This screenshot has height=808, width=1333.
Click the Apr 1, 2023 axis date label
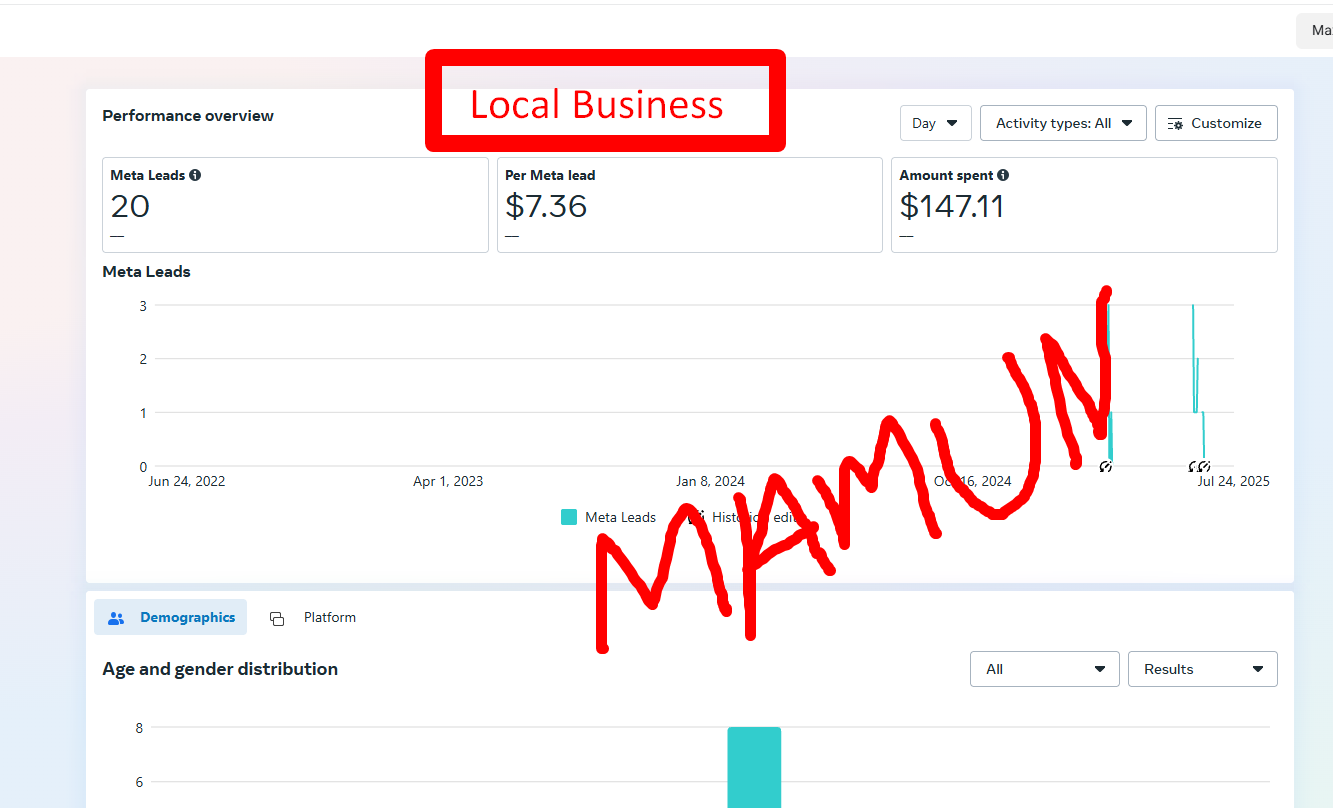point(448,481)
